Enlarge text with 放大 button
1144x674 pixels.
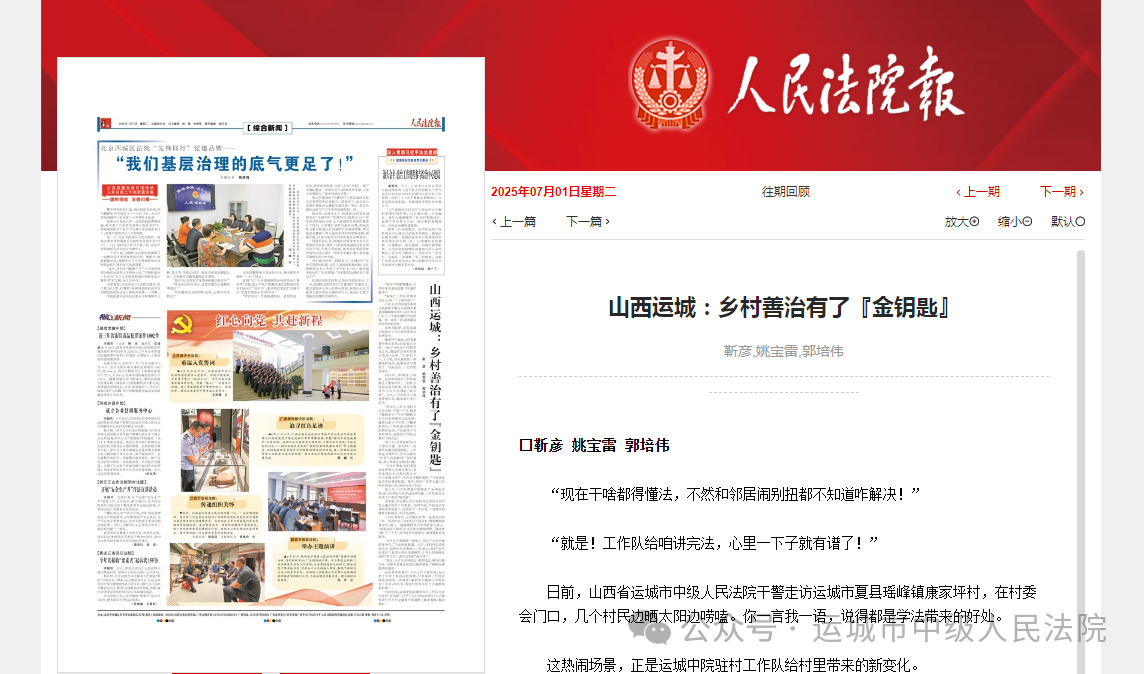click(x=962, y=222)
